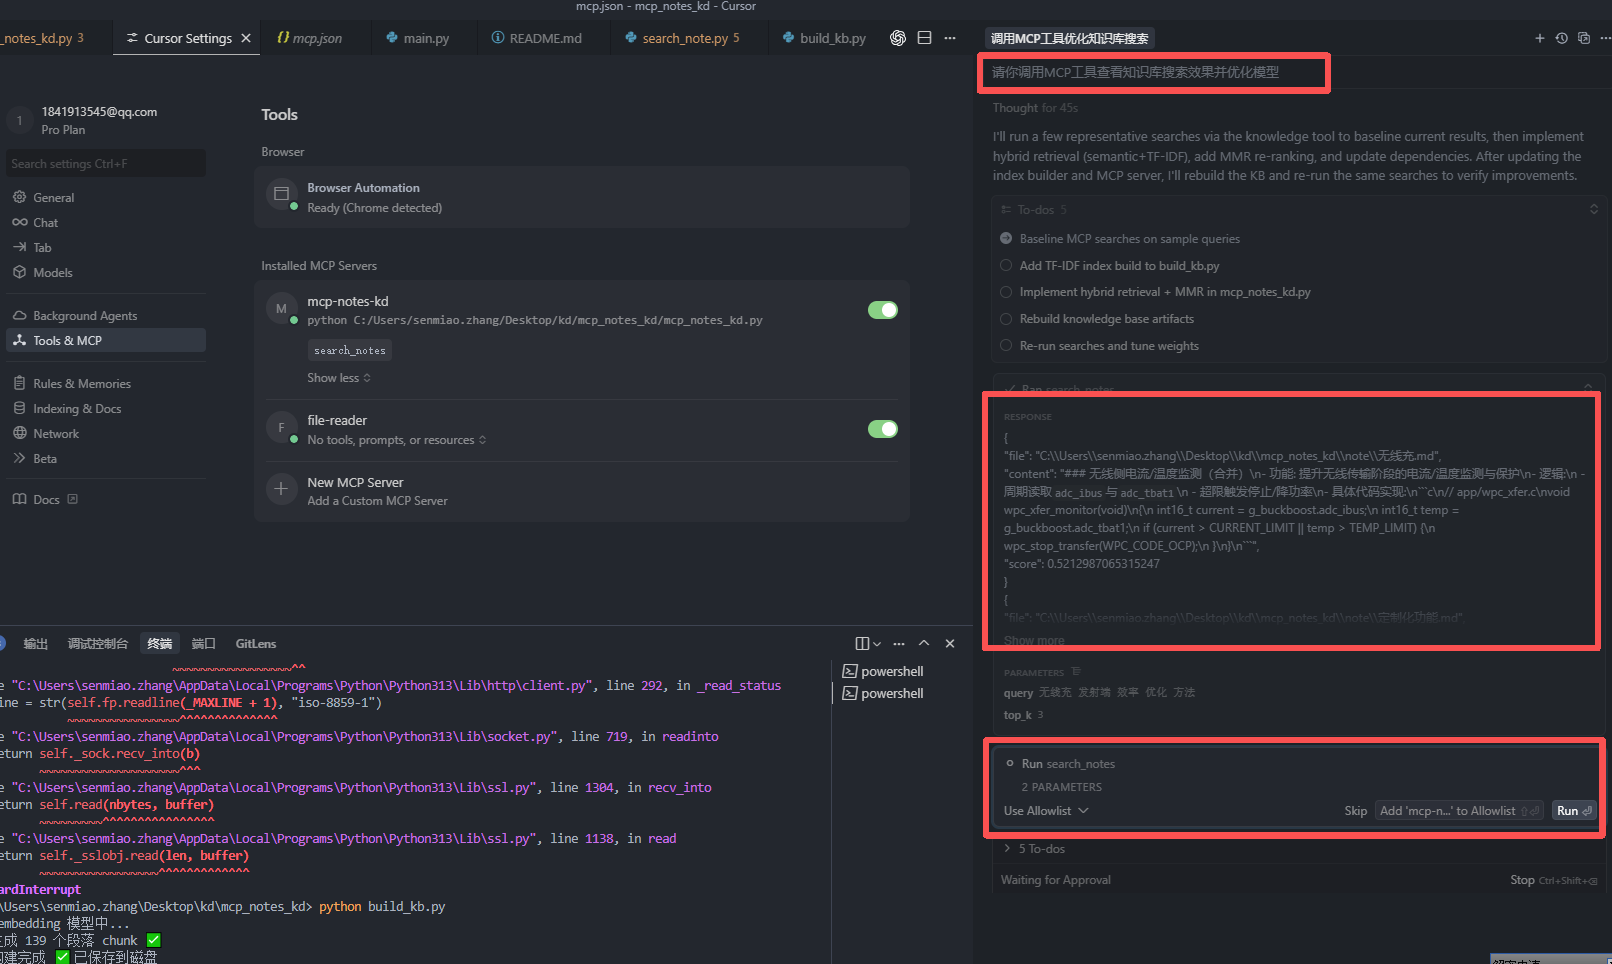Run the search_notes tool call
This screenshot has width=1612, height=964.
[1574, 811]
